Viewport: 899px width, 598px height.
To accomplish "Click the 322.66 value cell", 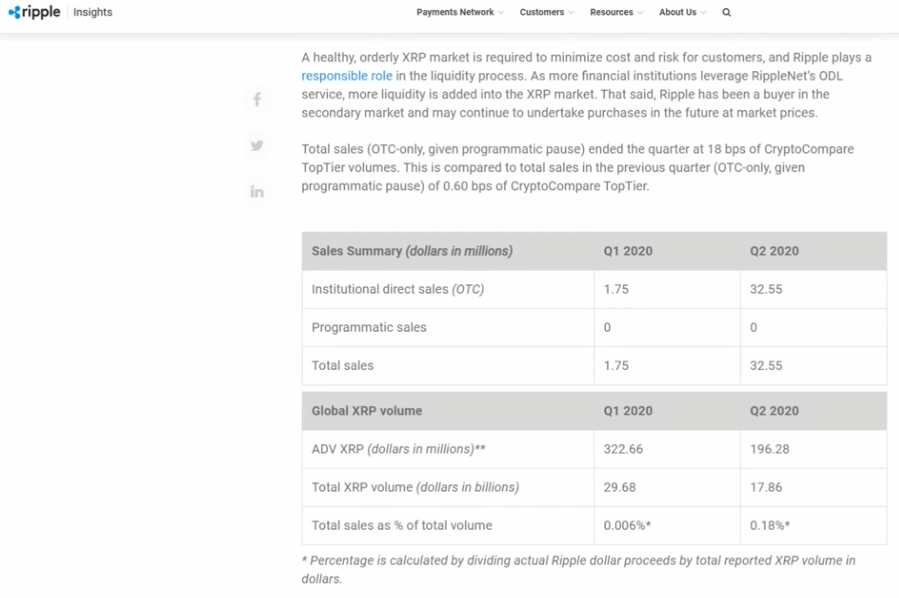I will (x=623, y=449).
